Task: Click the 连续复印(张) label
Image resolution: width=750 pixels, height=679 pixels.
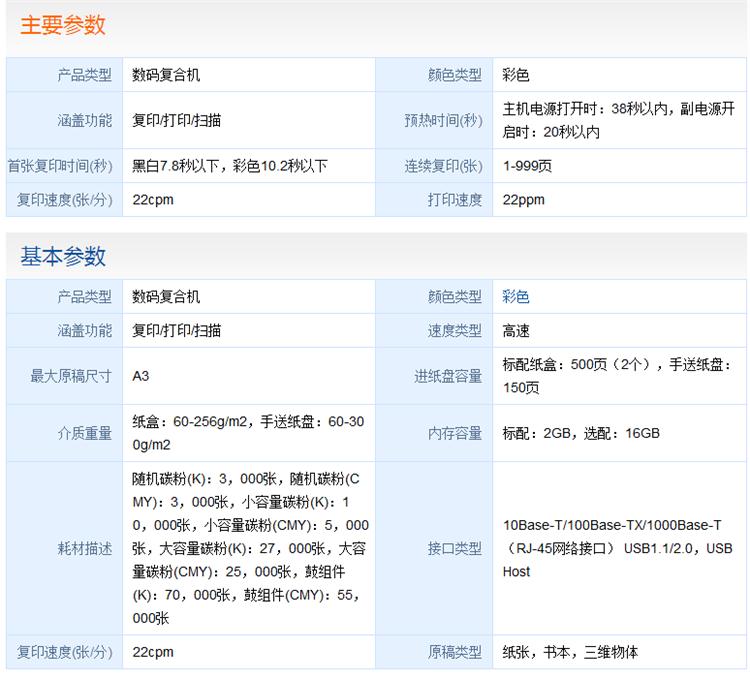Action: 443,166
